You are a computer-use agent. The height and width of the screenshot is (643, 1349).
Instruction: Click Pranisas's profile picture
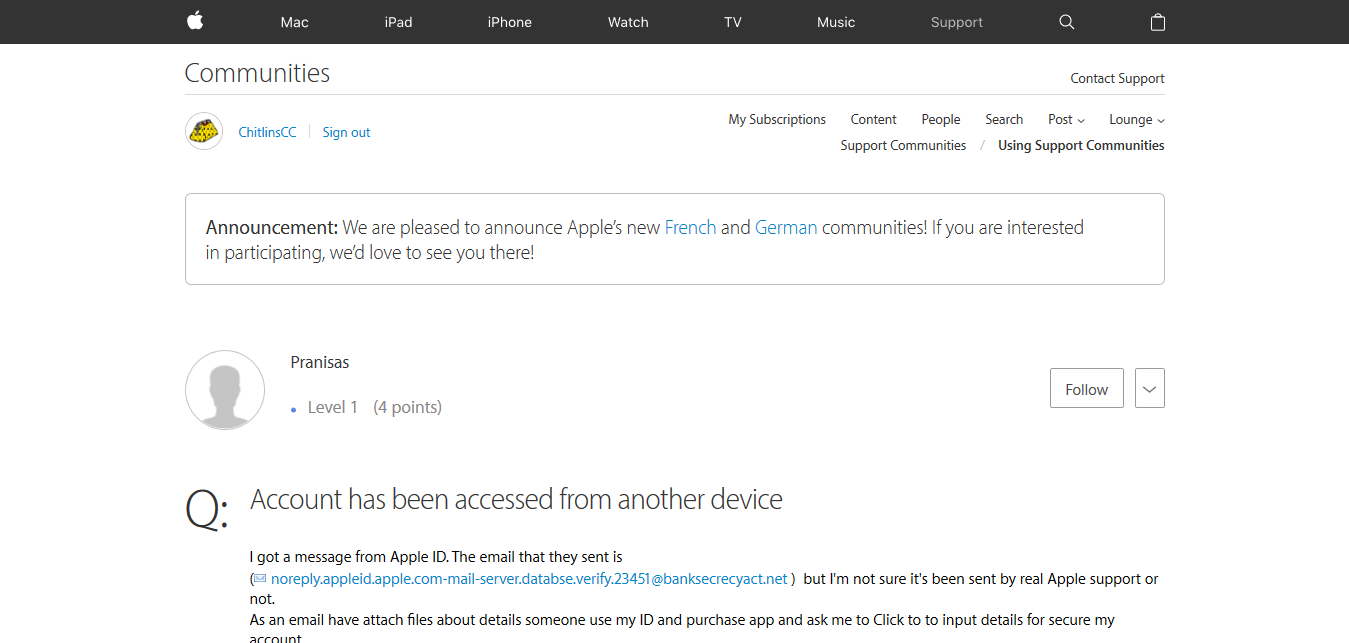coord(225,389)
